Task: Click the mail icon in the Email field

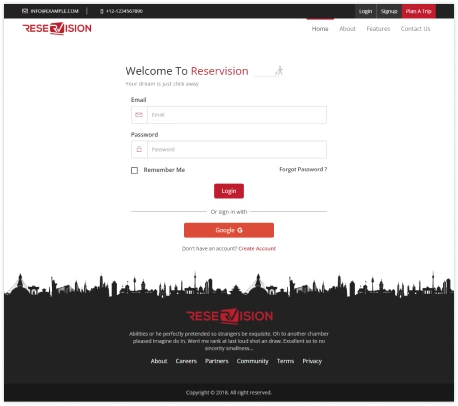Action: [x=139, y=115]
